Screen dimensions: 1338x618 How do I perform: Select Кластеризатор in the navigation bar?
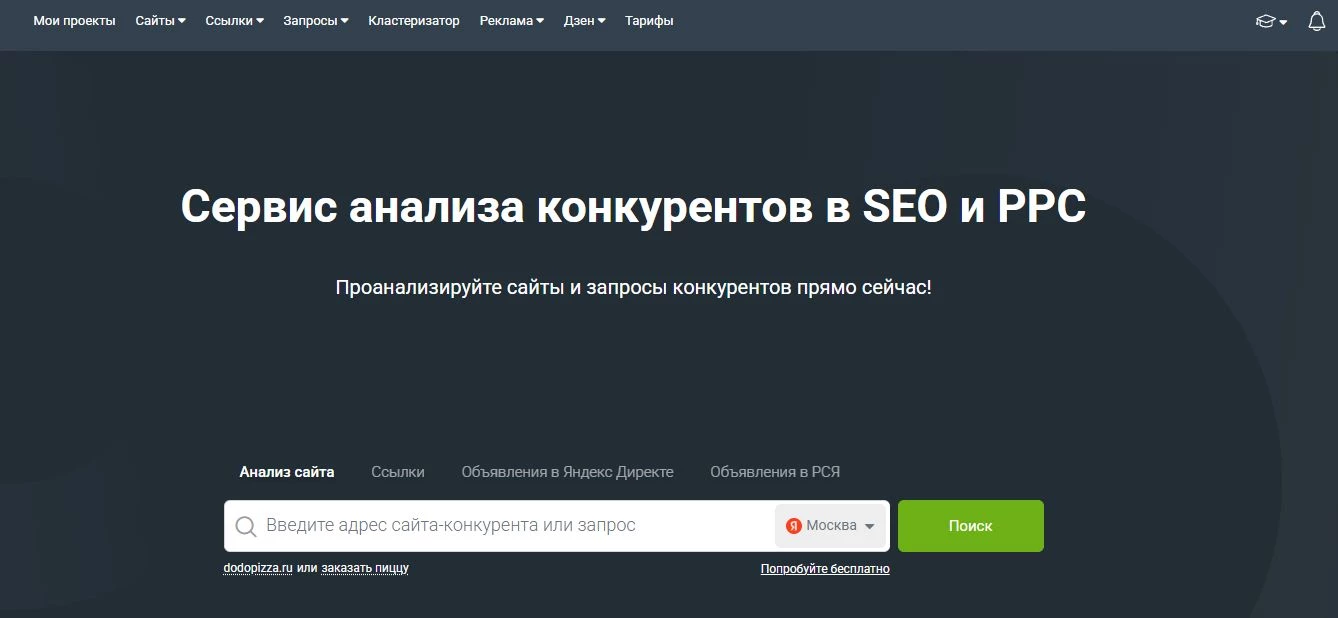(414, 20)
